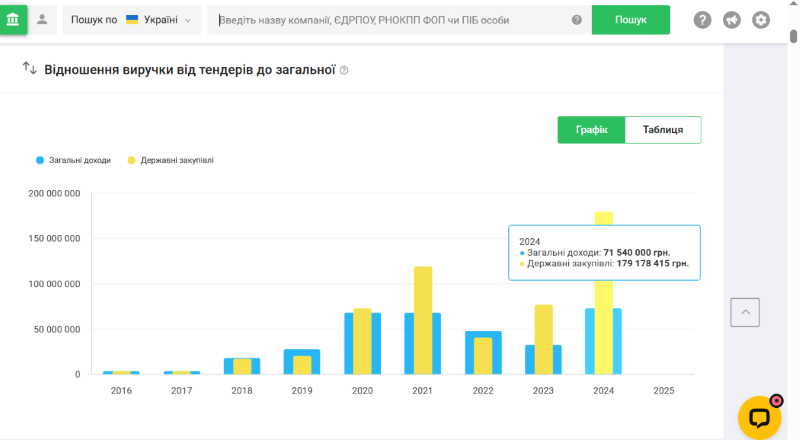The image size is (800, 440).
Task: Switch to the Таблиця tab
Action: click(x=663, y=130)
